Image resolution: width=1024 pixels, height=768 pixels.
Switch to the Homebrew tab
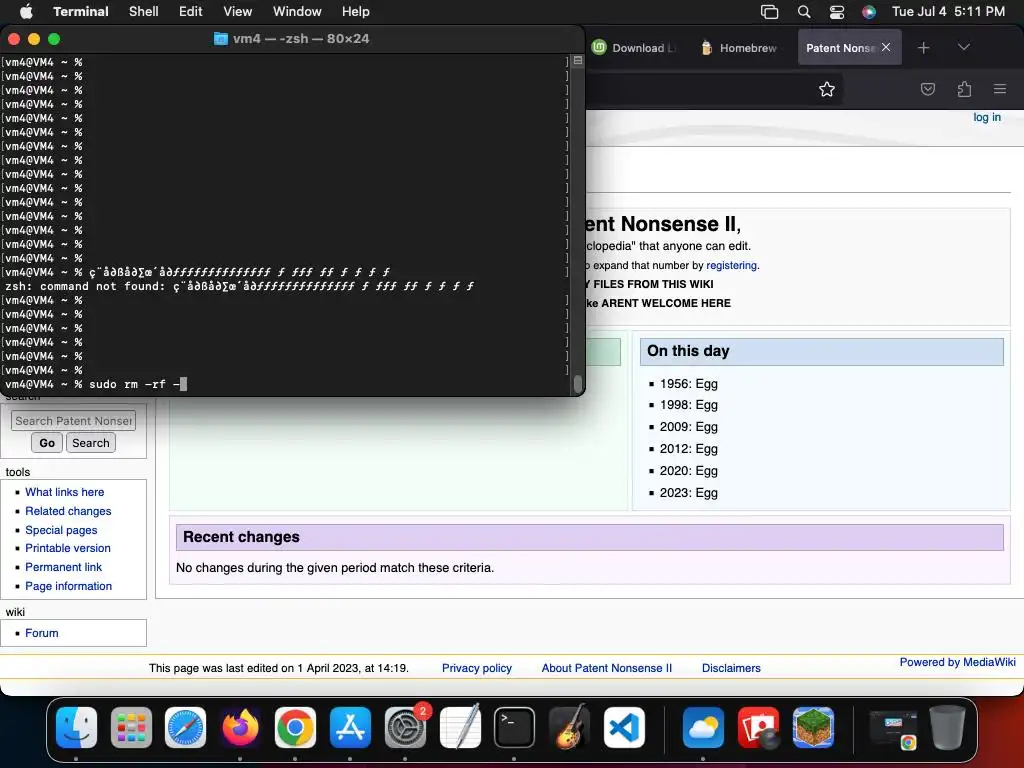click(739, 48)
